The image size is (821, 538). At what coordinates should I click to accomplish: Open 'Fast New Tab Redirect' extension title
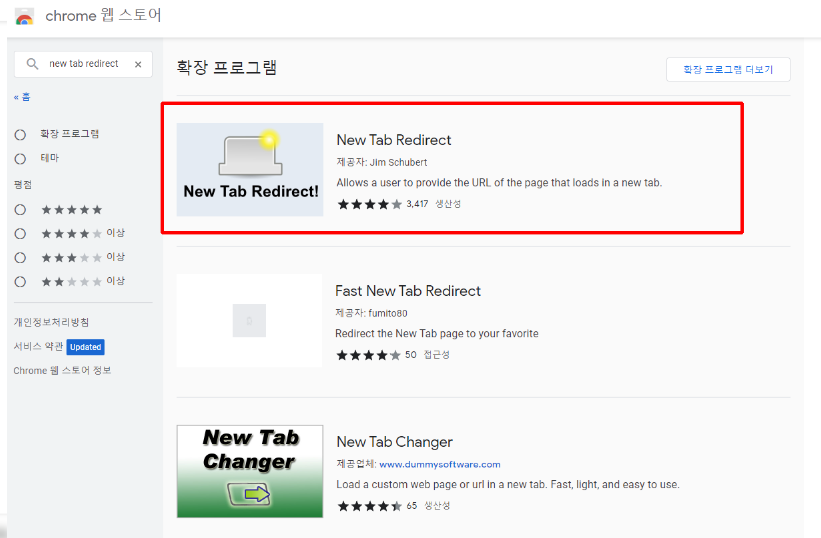pyautogui.click(x=408, y=291)
